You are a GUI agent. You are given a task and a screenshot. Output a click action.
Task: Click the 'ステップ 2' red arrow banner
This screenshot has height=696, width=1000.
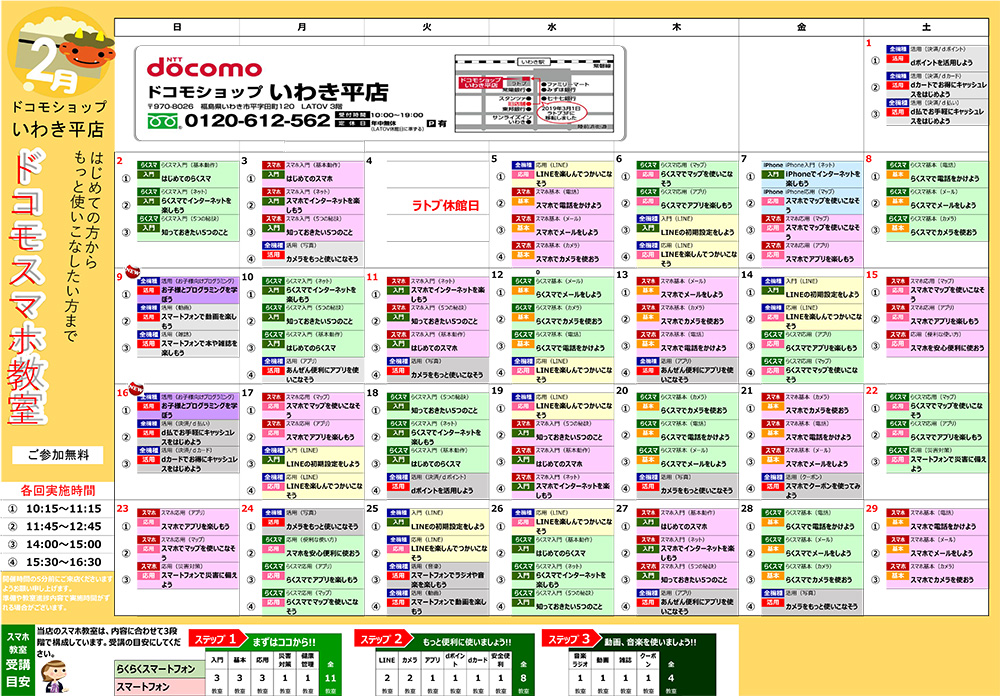383,639
